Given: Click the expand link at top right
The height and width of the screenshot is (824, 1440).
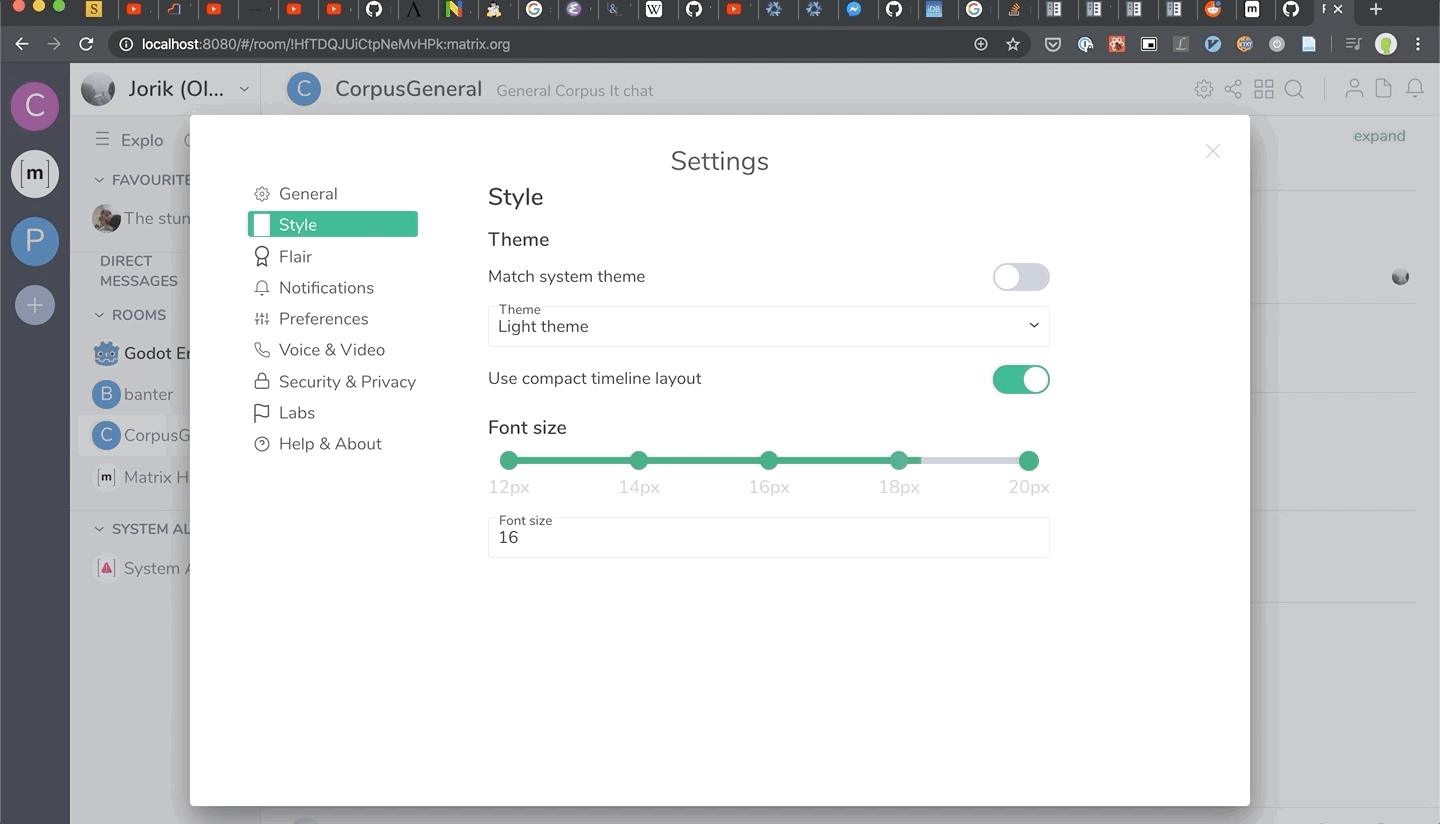Looking at the screenshot, I should click(x=1379, y=136).
